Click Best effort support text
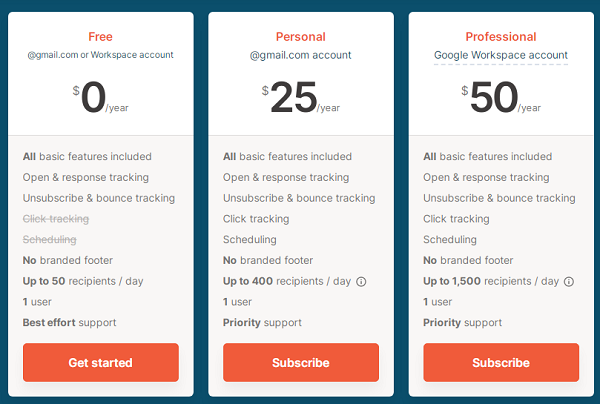 (69, 323)
